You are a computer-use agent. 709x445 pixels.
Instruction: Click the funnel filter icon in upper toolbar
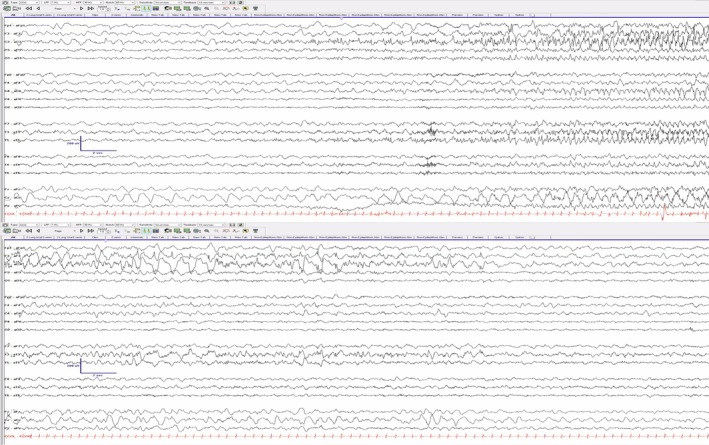tap(255, 8)
